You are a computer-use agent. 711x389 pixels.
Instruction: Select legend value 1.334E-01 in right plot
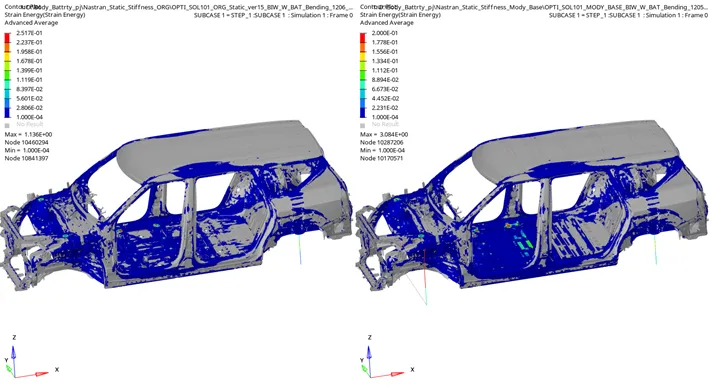pyautogui.click(x=385, y=61)
